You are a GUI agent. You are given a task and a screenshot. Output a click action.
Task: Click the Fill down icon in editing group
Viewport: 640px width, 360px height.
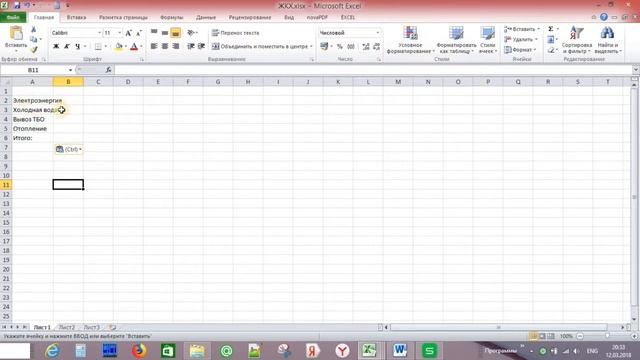(551, 40)
